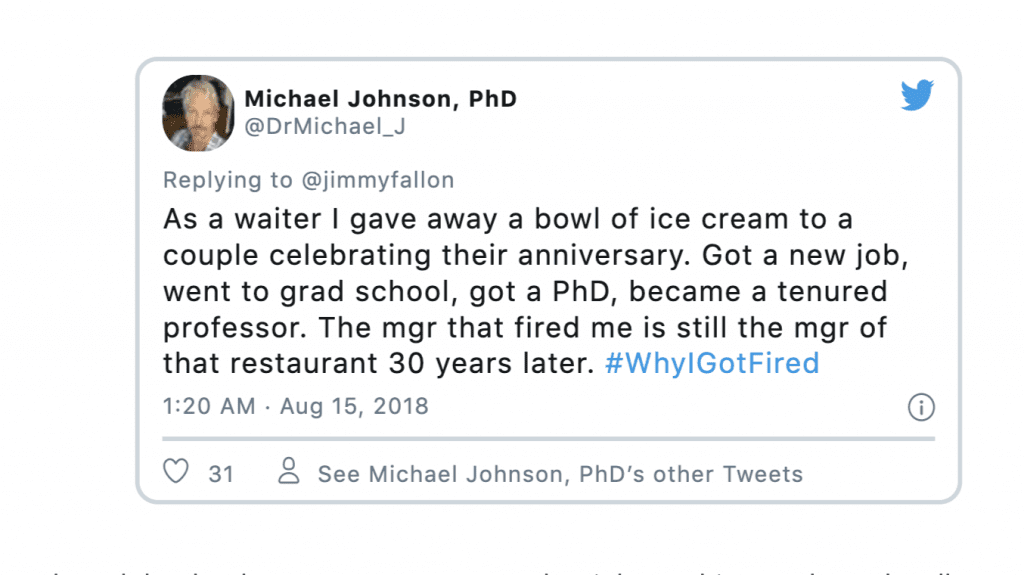Open the circled info icon
This screenshot has height=575, width=1024.
point(921,407)
